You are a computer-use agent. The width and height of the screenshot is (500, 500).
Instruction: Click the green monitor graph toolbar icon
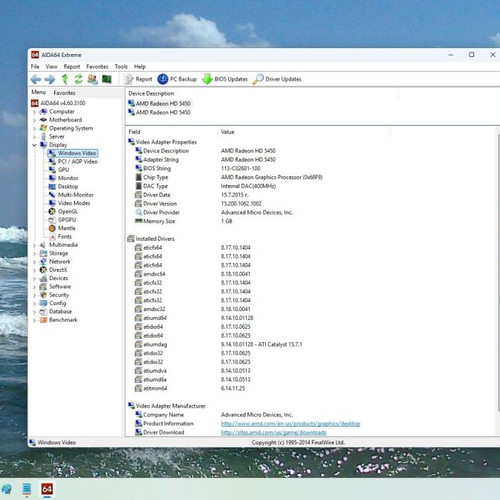click(107, 79)
